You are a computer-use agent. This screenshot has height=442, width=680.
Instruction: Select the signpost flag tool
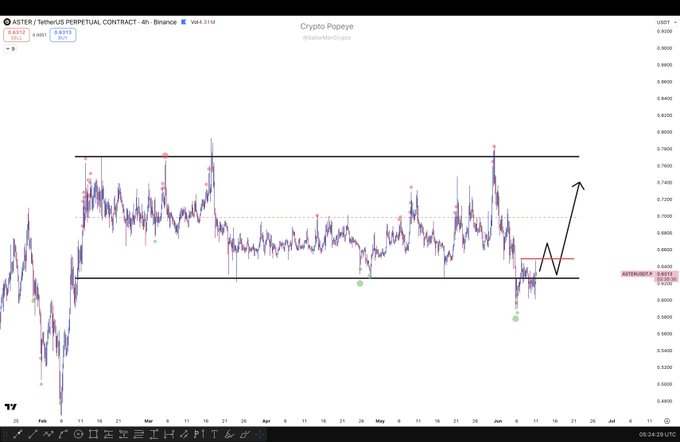click(199, 434)
